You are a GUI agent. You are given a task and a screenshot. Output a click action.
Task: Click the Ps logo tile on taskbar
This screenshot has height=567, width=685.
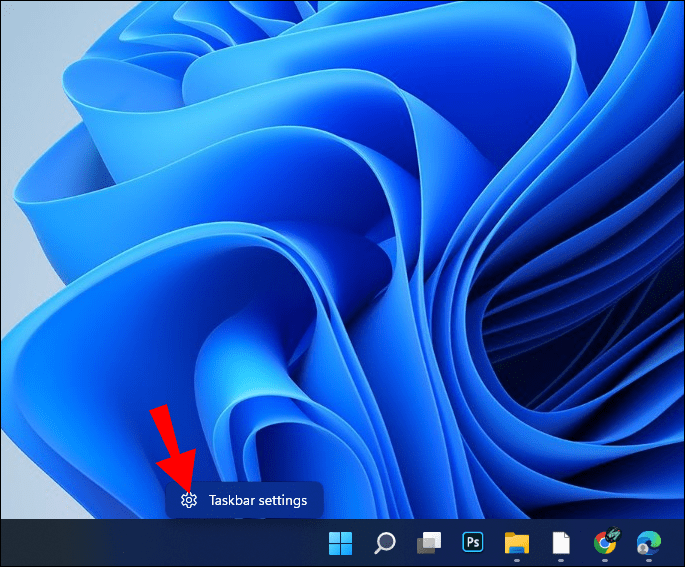click(x=472, y=543)
